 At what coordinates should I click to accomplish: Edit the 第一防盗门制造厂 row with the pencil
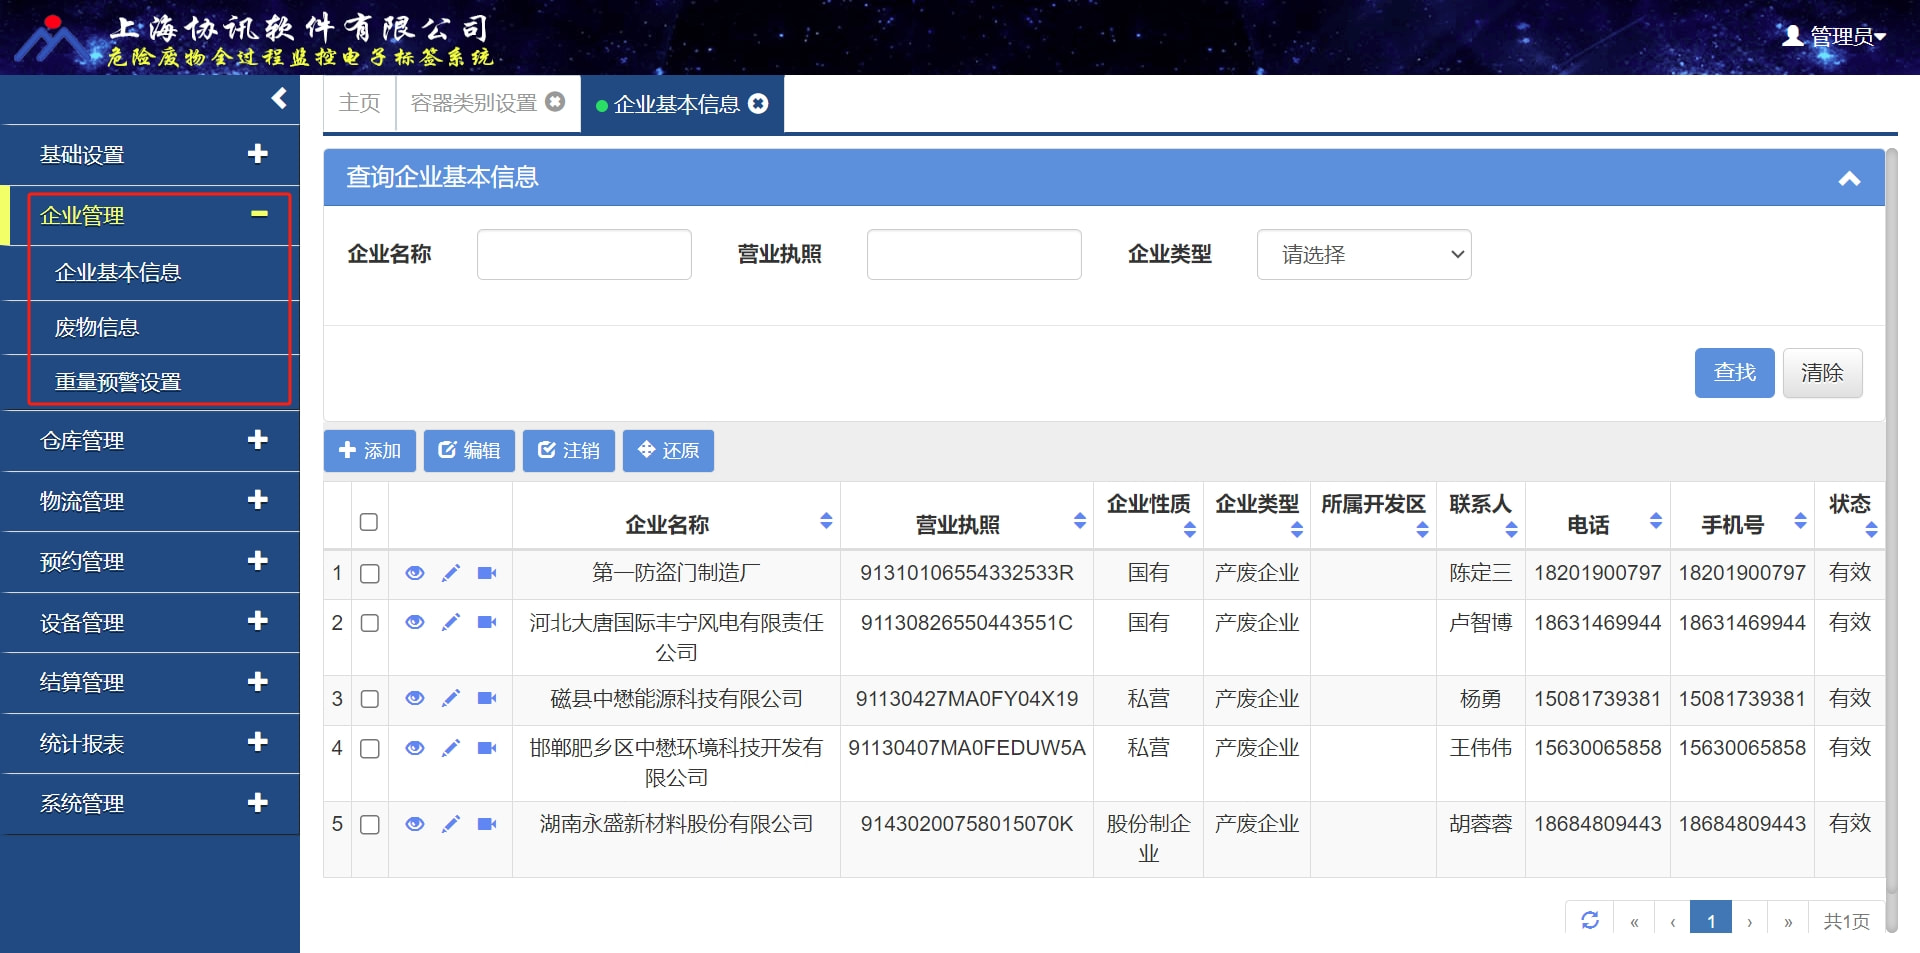(451, 573)
